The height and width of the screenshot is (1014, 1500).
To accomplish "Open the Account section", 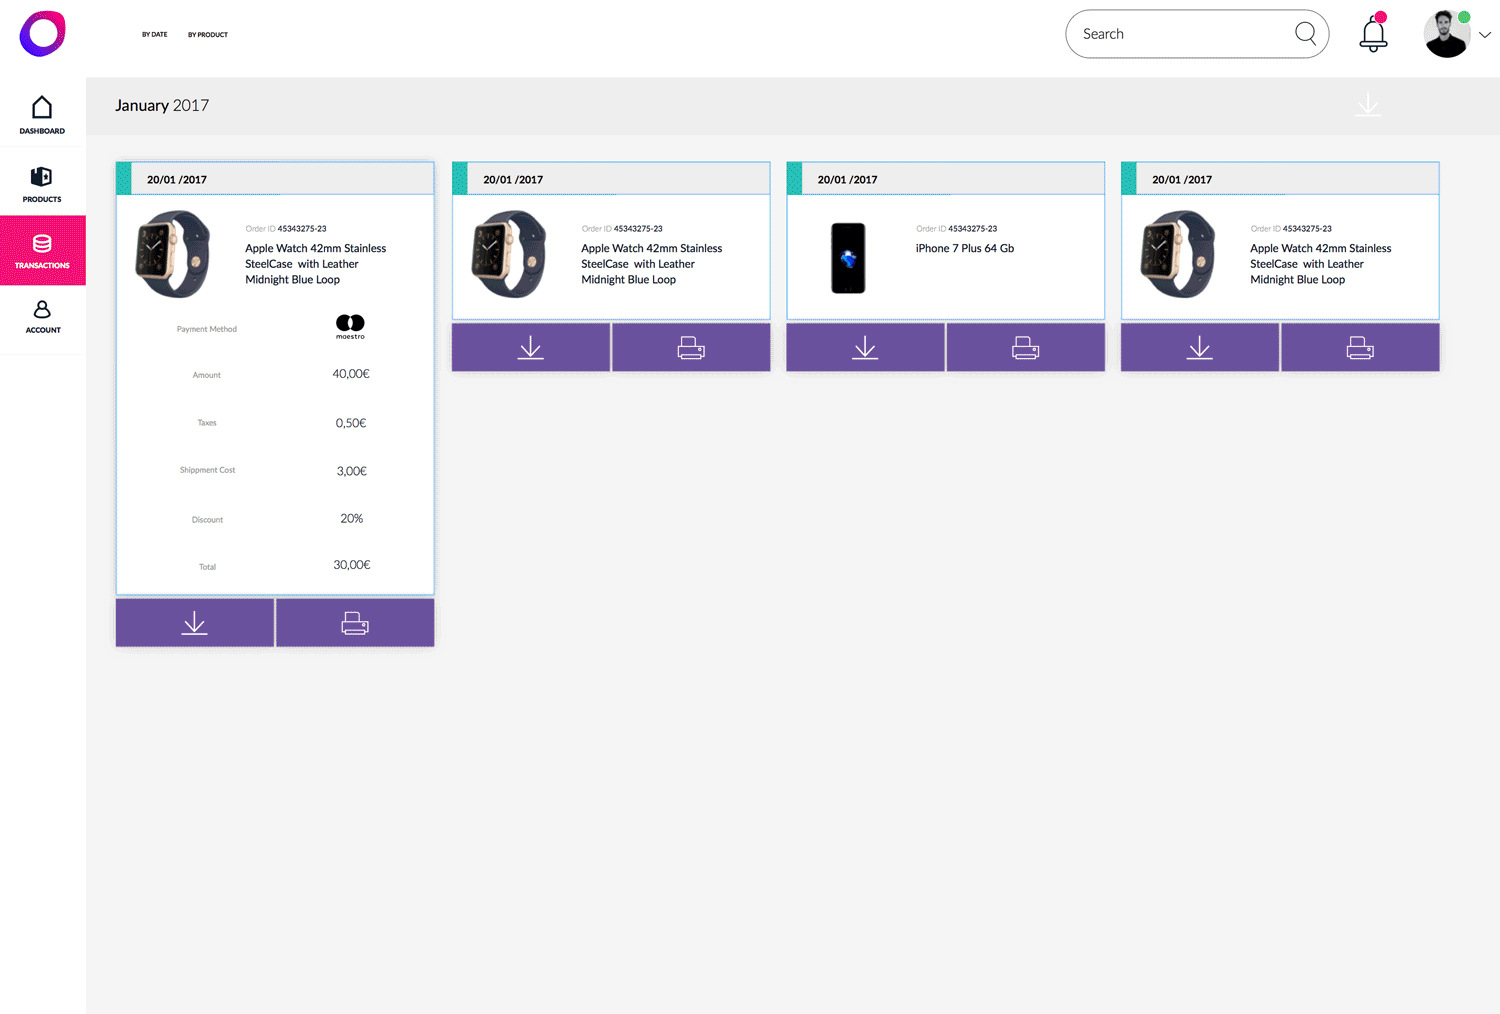I will (x=42, y=316).
